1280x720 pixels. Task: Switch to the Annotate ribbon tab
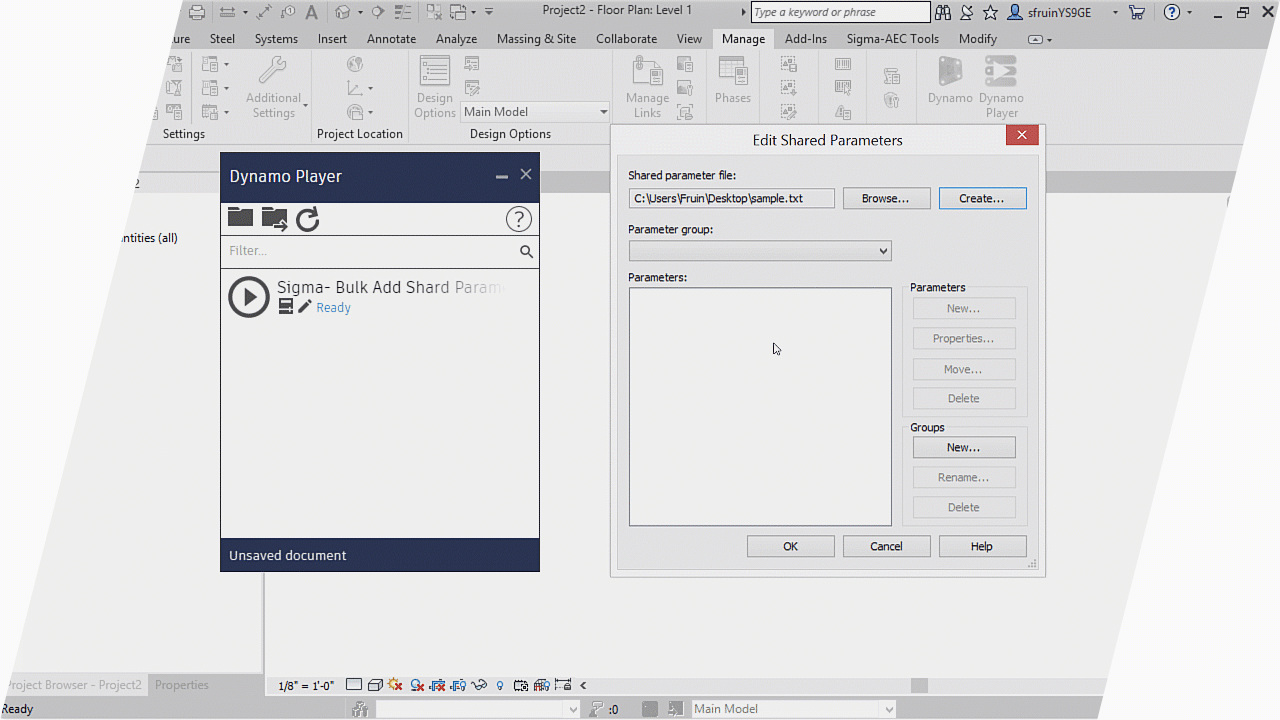(391, 39)
